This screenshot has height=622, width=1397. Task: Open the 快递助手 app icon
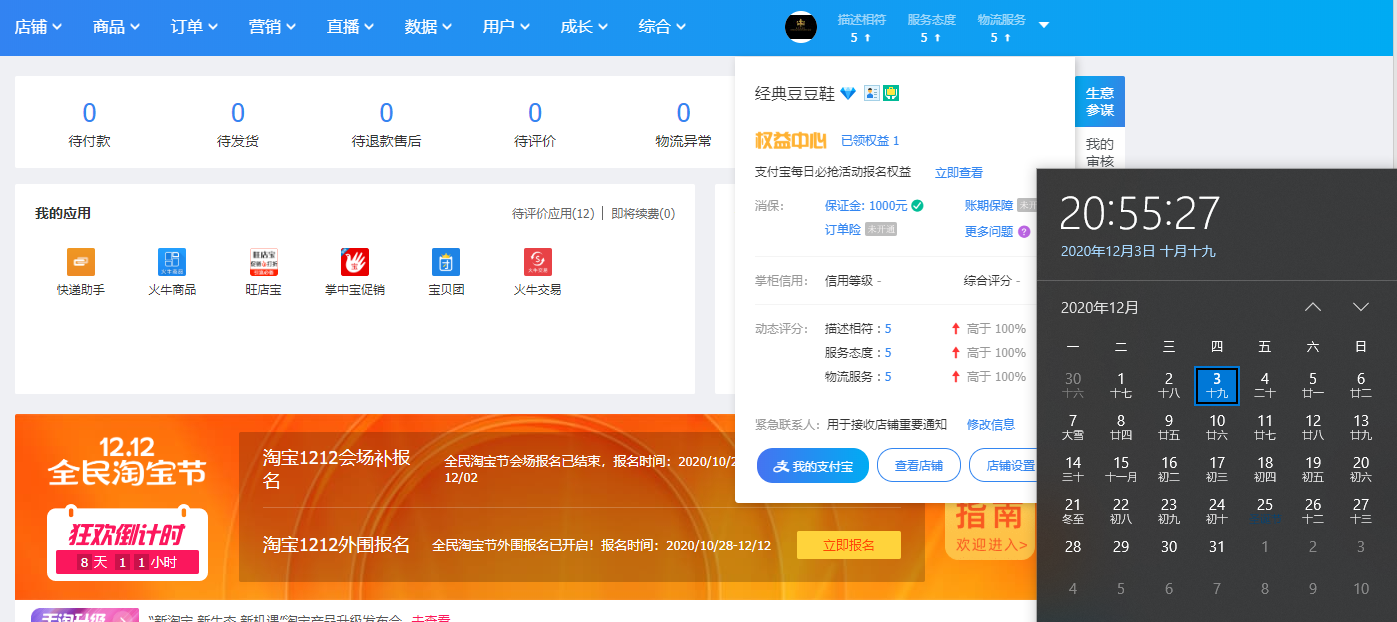pyautogui.click(x=81, y=262)
